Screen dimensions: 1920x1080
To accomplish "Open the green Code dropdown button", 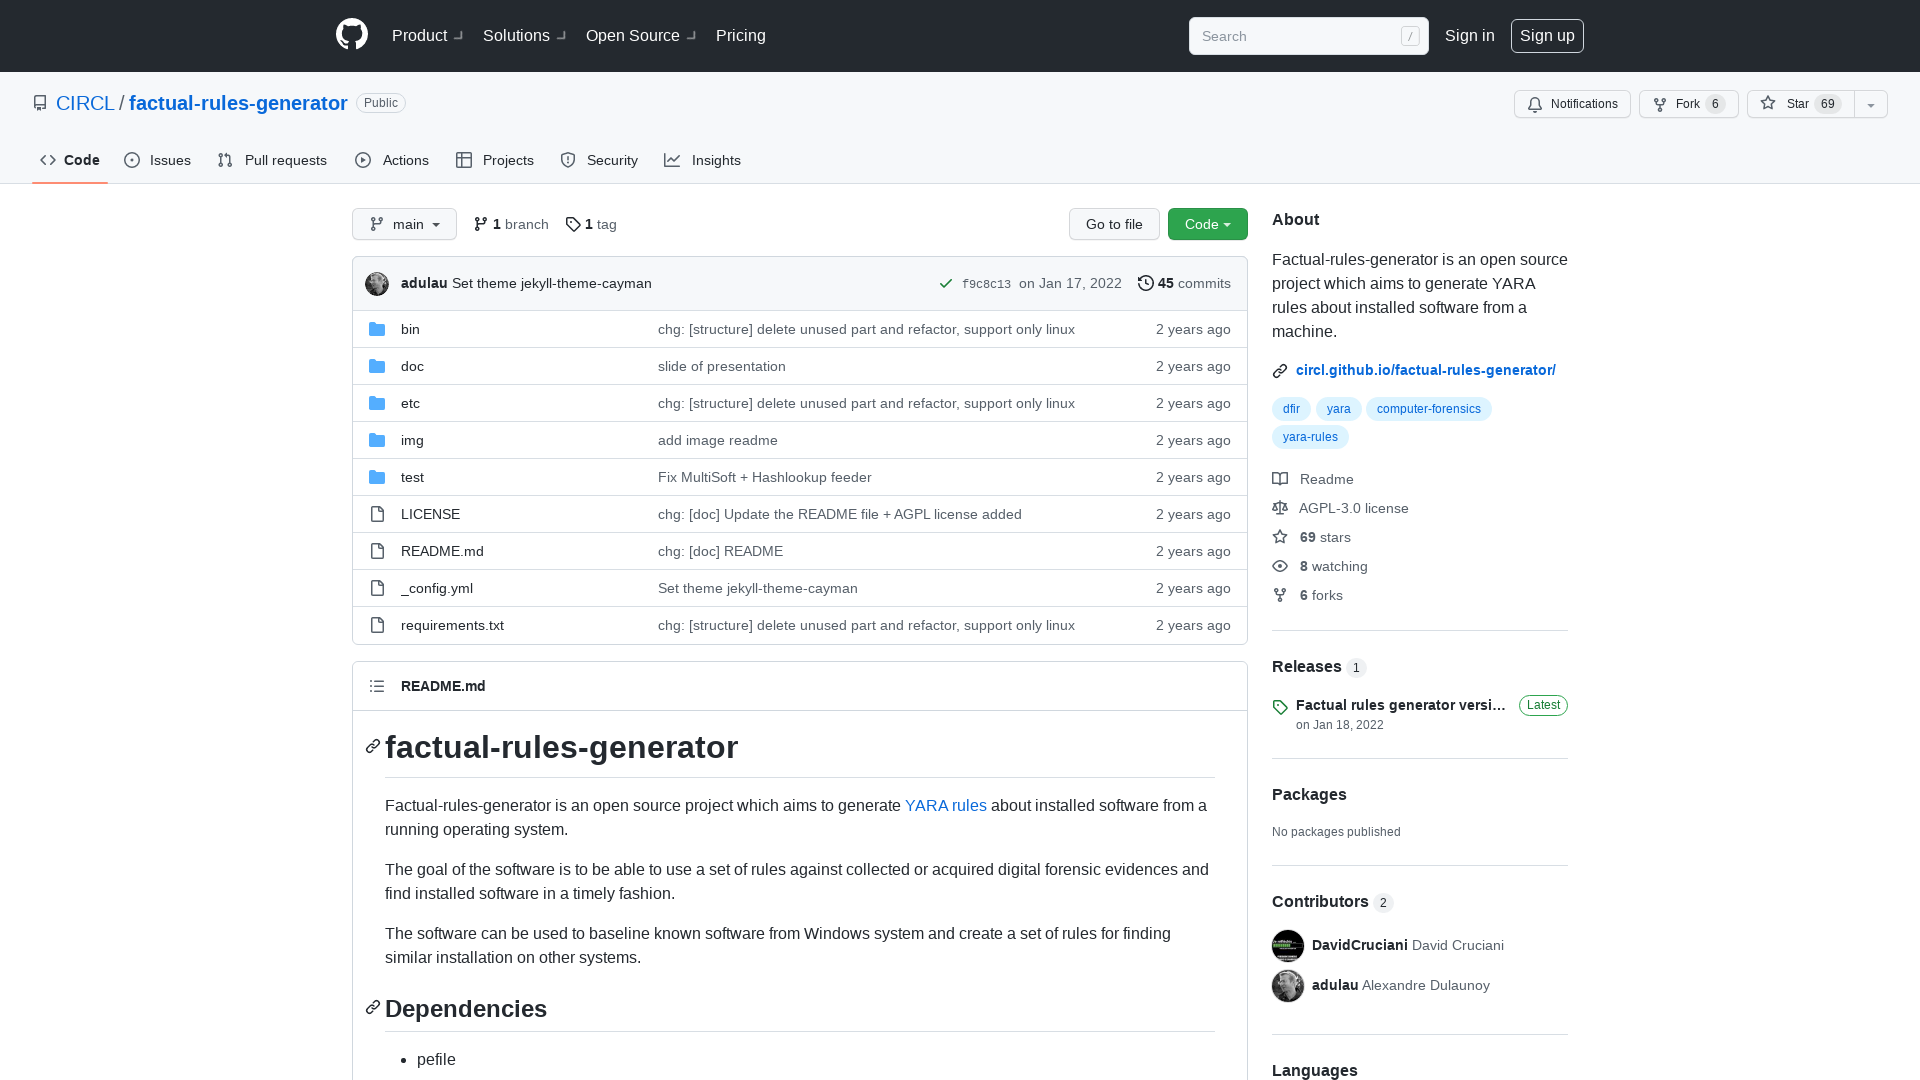I will point(1208,224).
